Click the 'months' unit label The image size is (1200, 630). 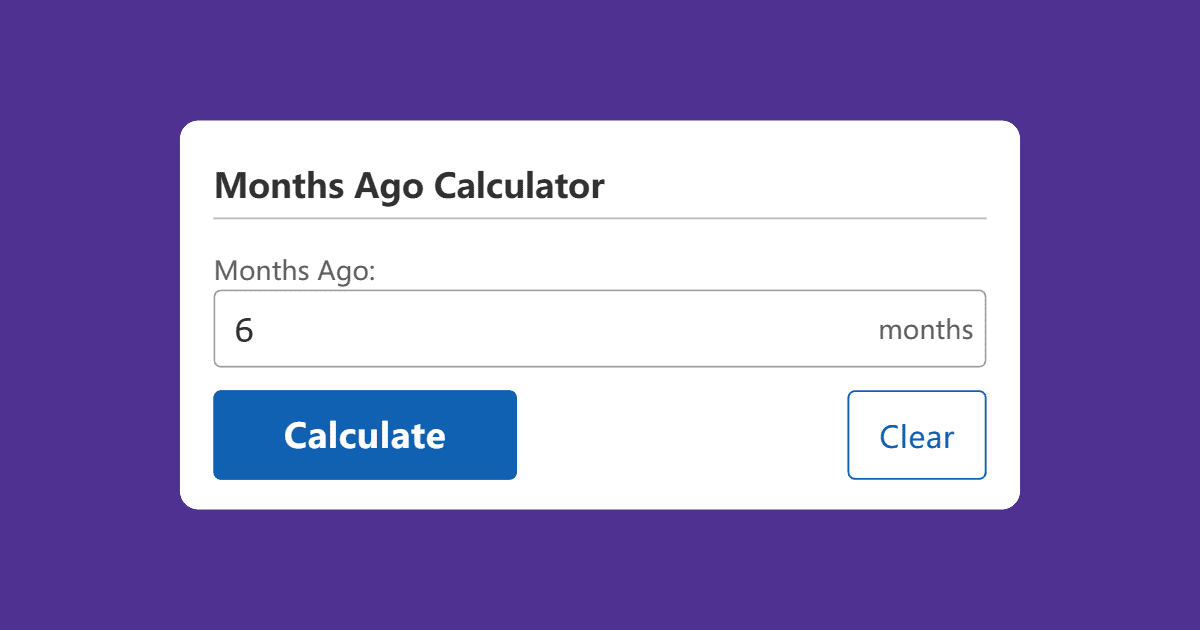[925, 328]
